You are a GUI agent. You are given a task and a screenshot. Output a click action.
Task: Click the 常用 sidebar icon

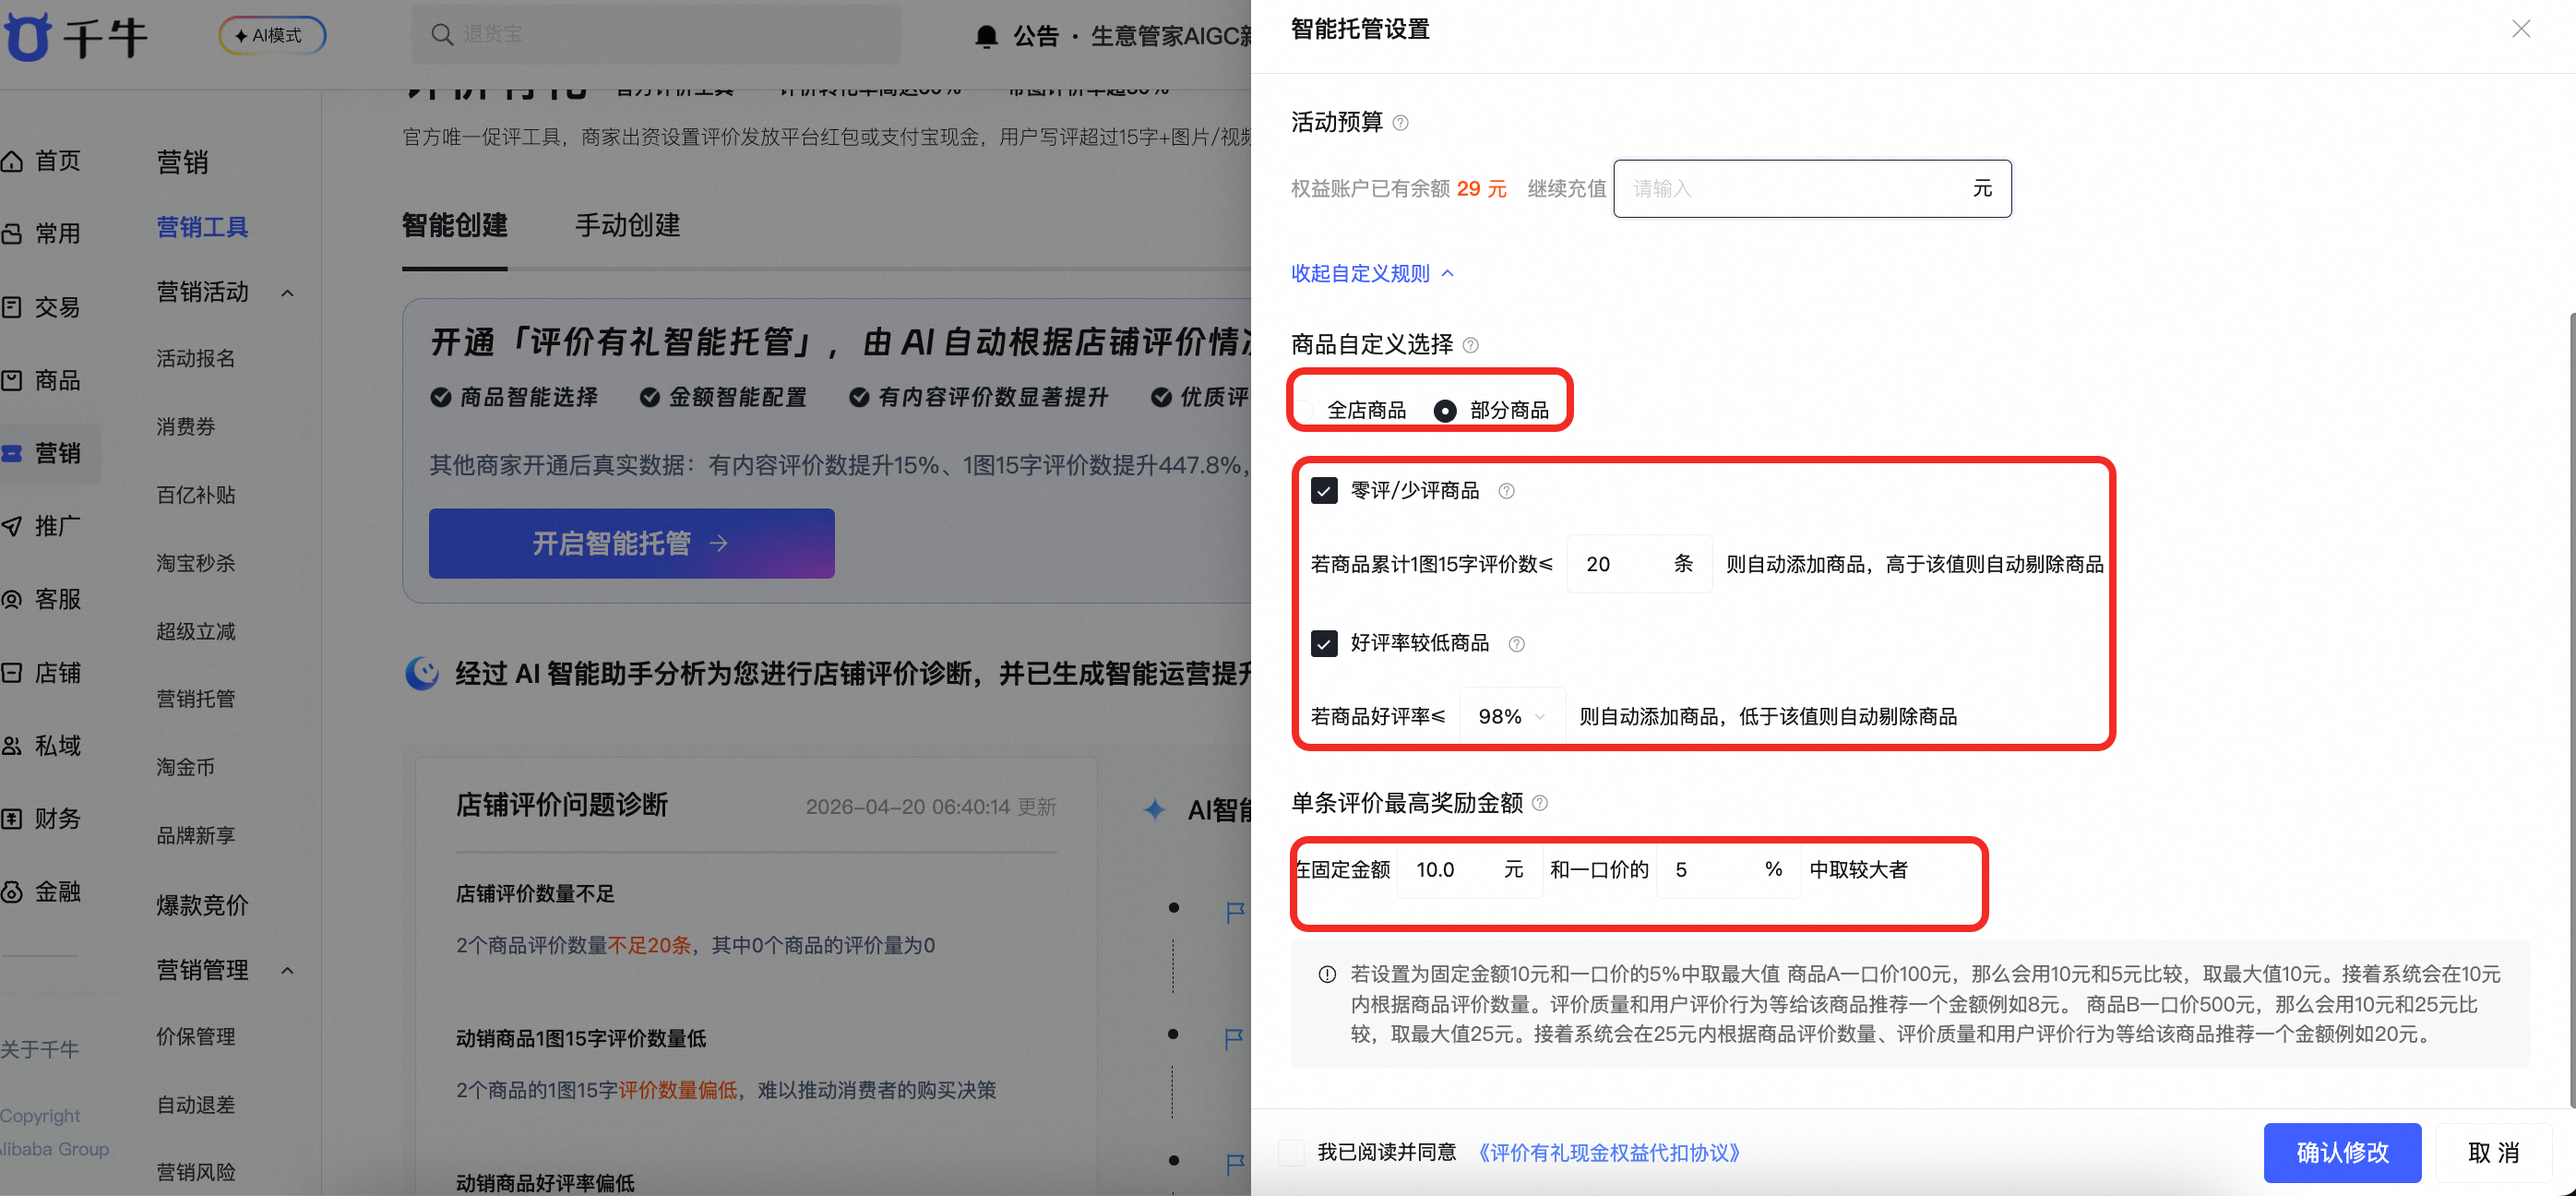[12, 234]
